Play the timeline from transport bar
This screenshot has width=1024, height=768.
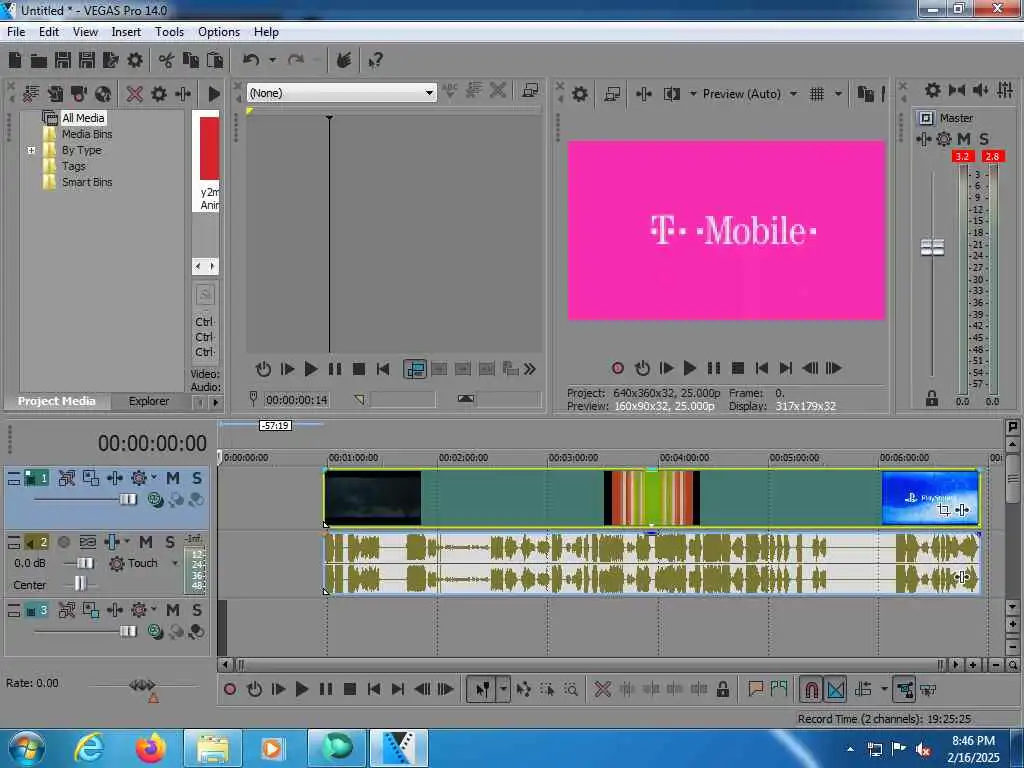pos(302,689)
